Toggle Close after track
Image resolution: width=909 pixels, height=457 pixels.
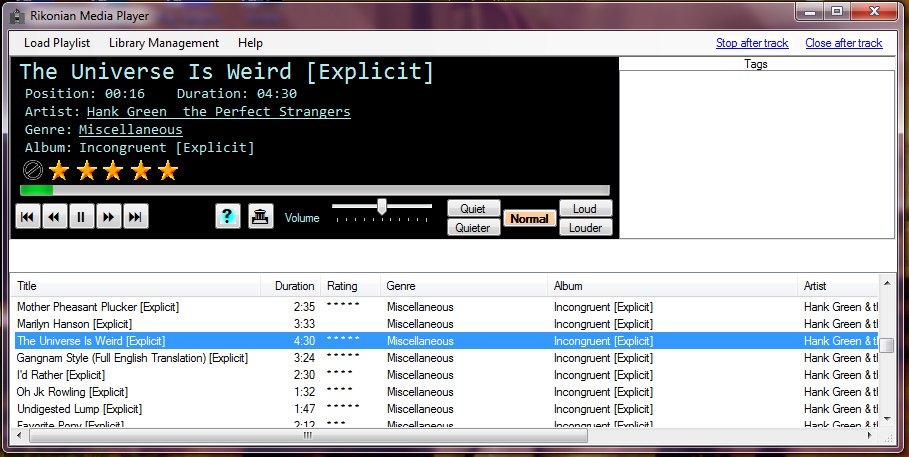click(x=843, y=43)
